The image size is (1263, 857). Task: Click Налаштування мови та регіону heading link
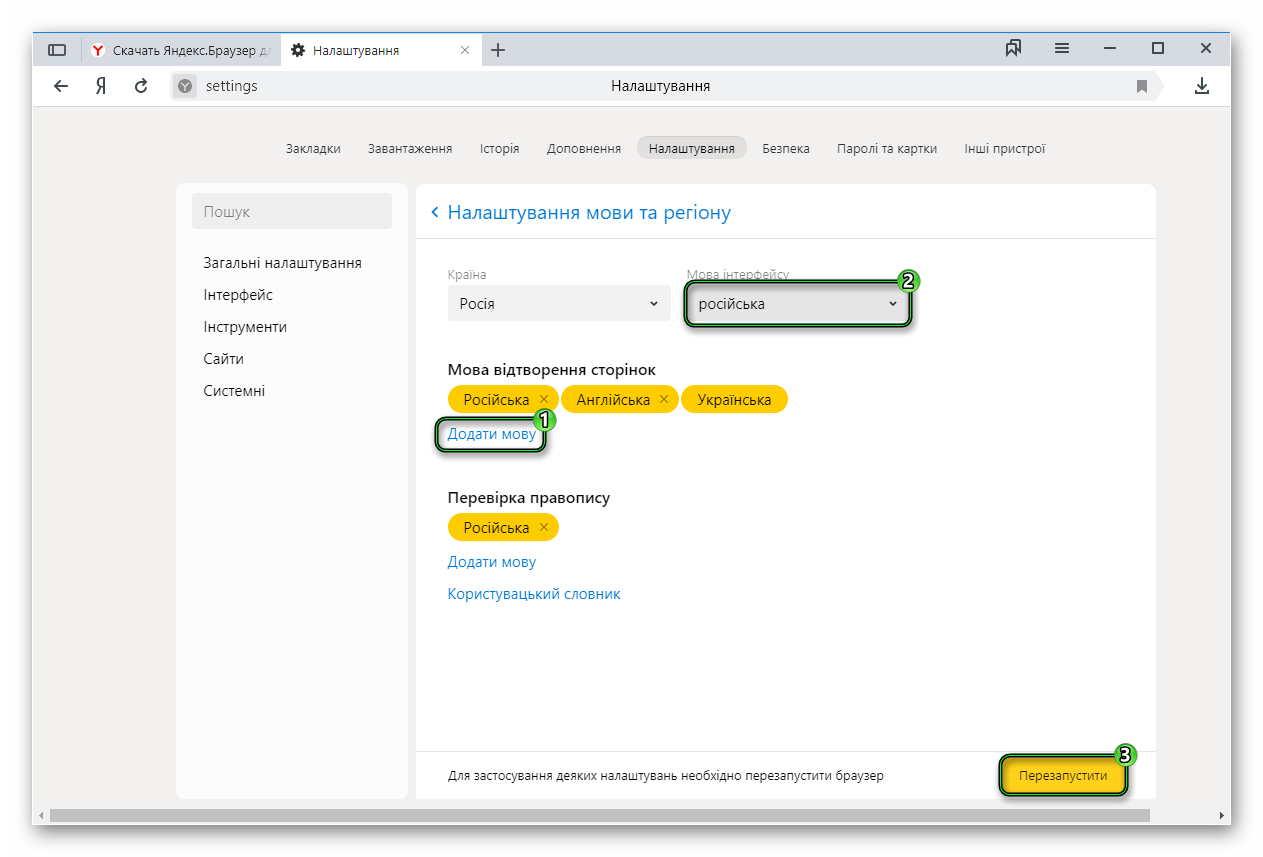[589, 212]
